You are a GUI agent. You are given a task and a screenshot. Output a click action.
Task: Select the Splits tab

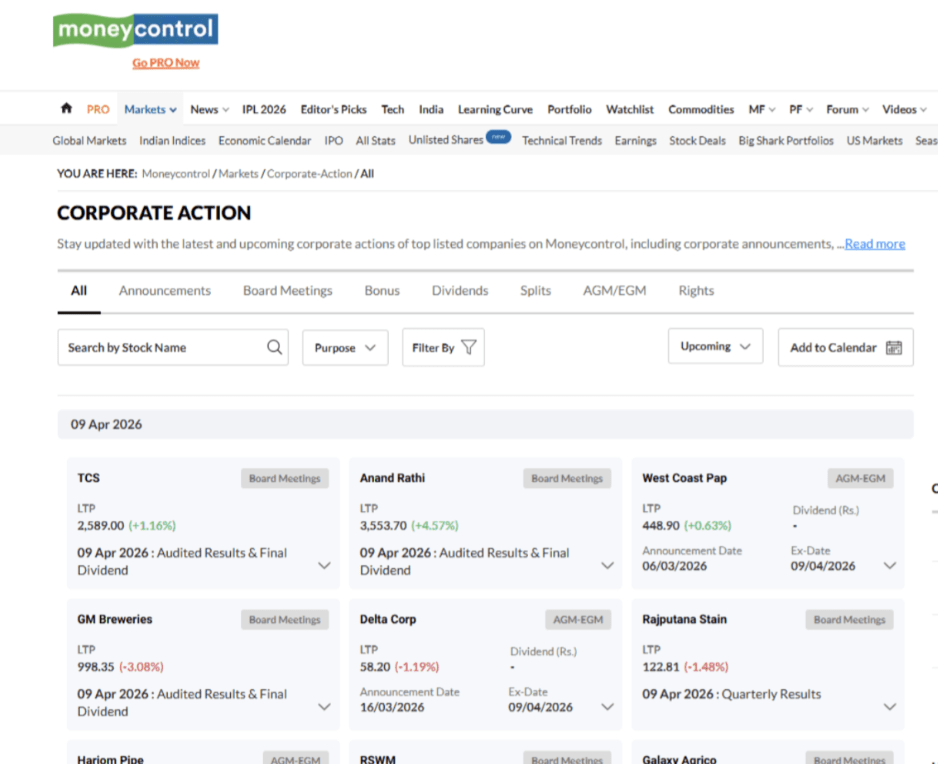pos(535,291)
